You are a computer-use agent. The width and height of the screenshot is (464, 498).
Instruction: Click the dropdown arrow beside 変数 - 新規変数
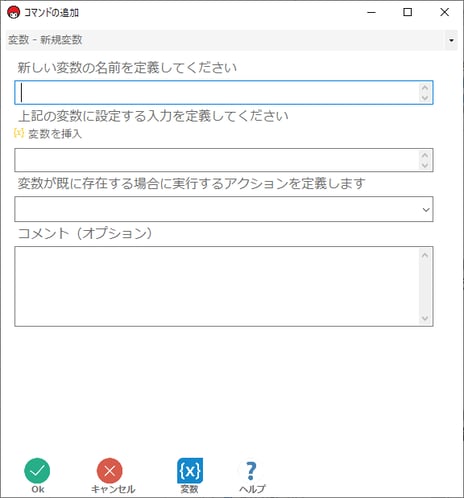point(451,40)
